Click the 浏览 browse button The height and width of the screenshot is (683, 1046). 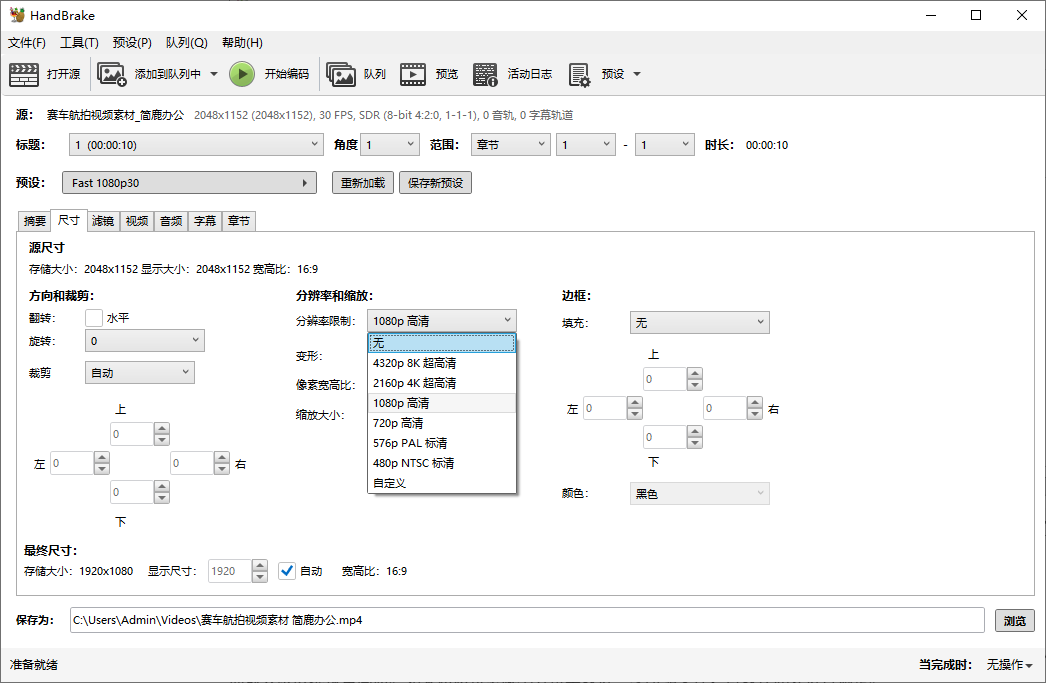pyautogui.click(x=1014, y=621)
